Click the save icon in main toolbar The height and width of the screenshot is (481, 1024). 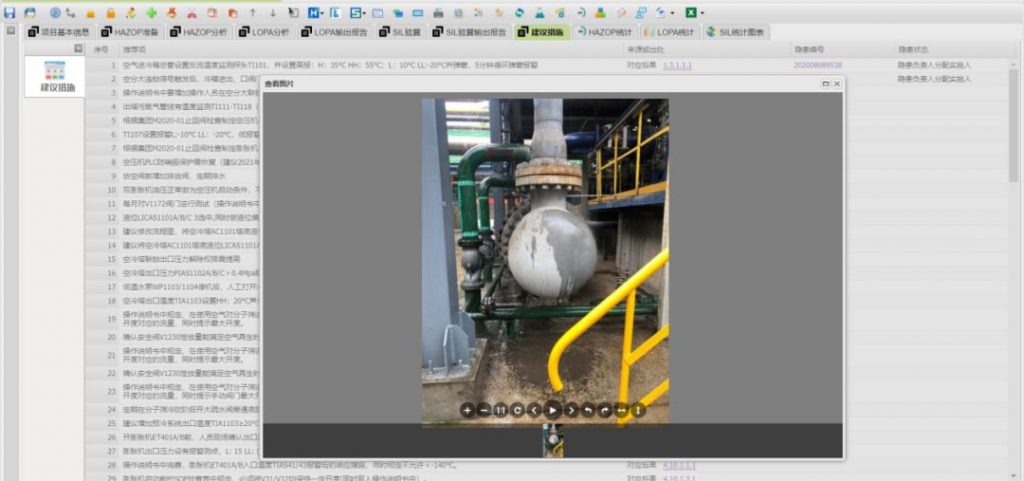(10, 13)
